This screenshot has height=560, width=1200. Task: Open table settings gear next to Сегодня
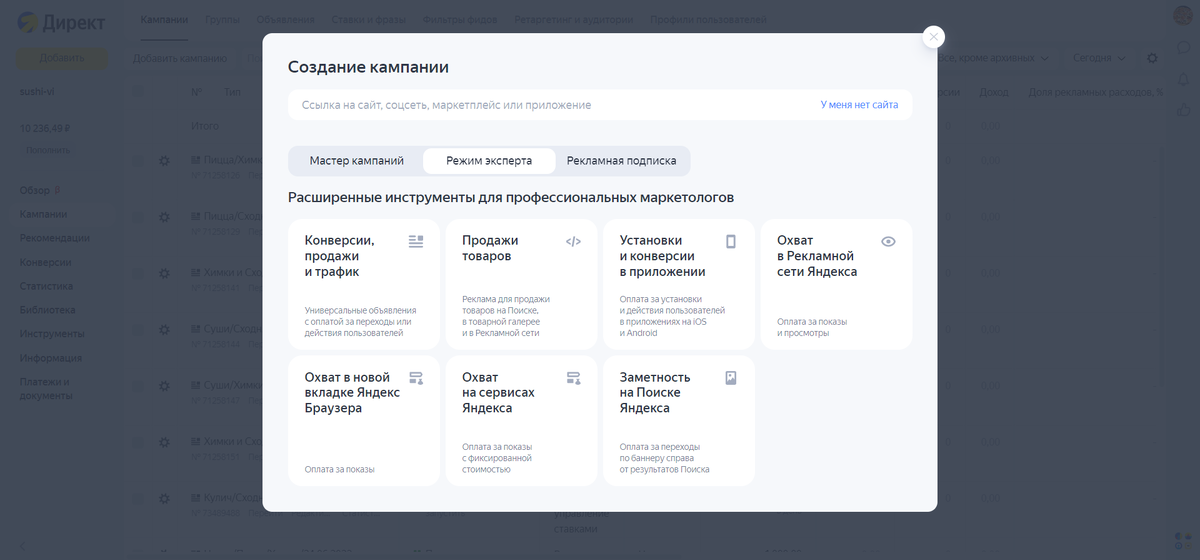(1152, 58)
